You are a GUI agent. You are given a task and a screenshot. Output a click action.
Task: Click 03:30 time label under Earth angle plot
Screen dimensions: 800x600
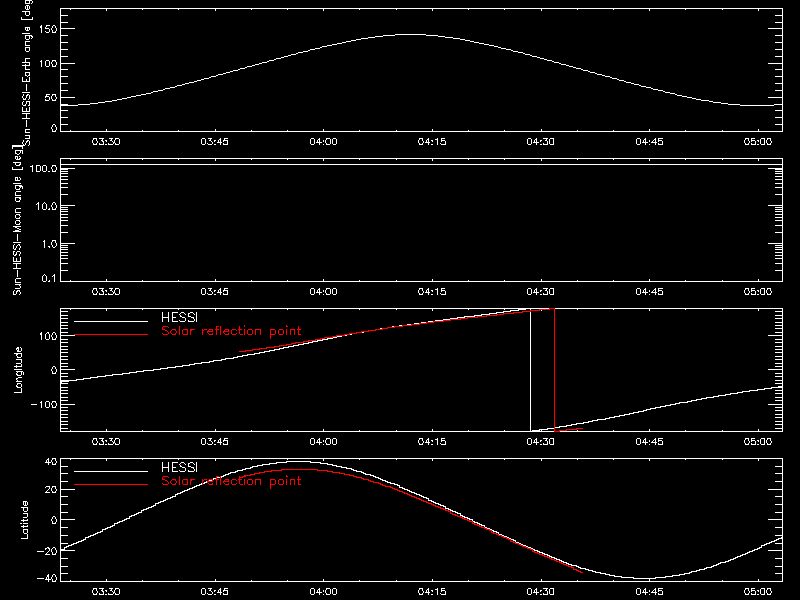point(106,141)
